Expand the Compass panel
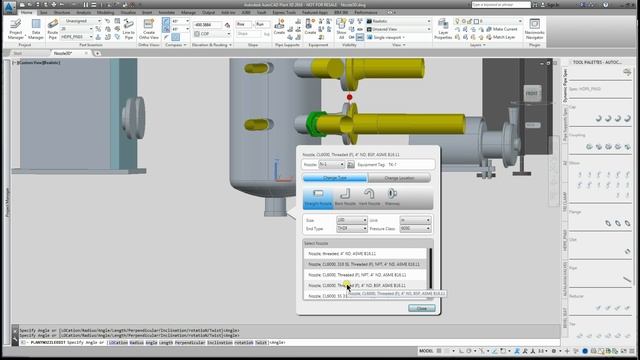Screen dimensions: 640x360 click(176, 45)
